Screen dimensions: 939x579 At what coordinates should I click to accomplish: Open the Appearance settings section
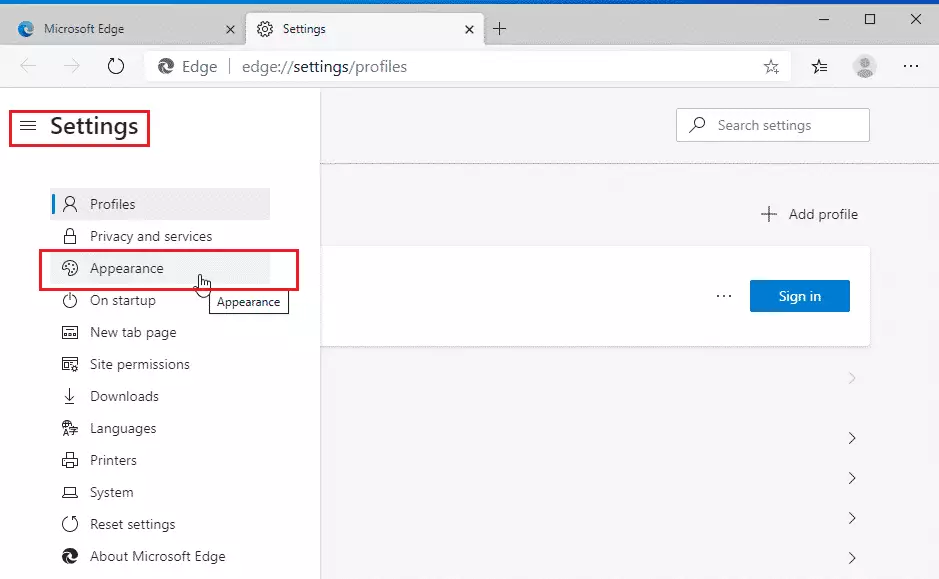(x=160, y=268)
